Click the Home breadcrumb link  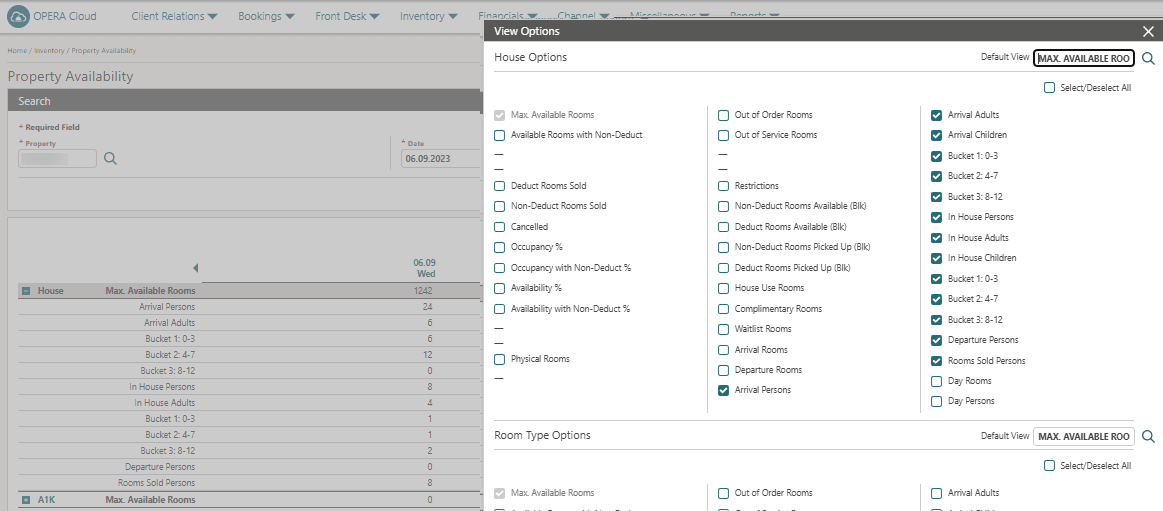[x=16, y=50]
